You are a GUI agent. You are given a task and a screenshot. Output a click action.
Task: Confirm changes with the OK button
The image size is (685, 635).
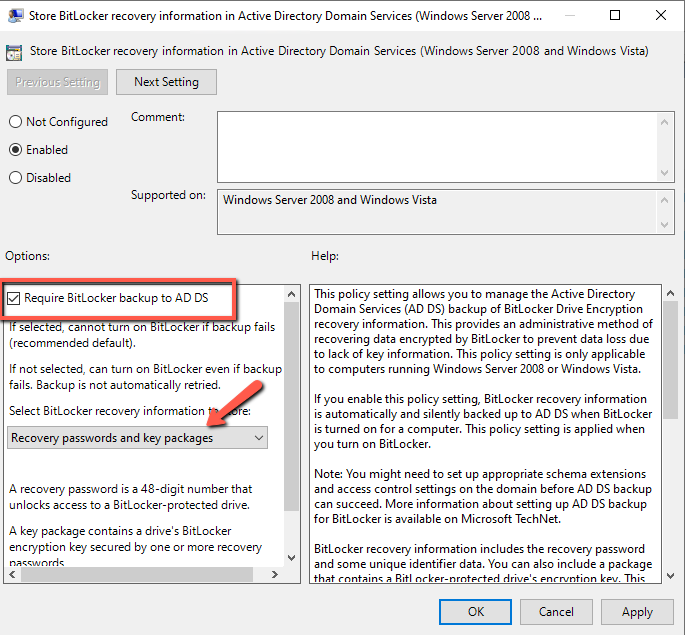click(x=475, y=611)
